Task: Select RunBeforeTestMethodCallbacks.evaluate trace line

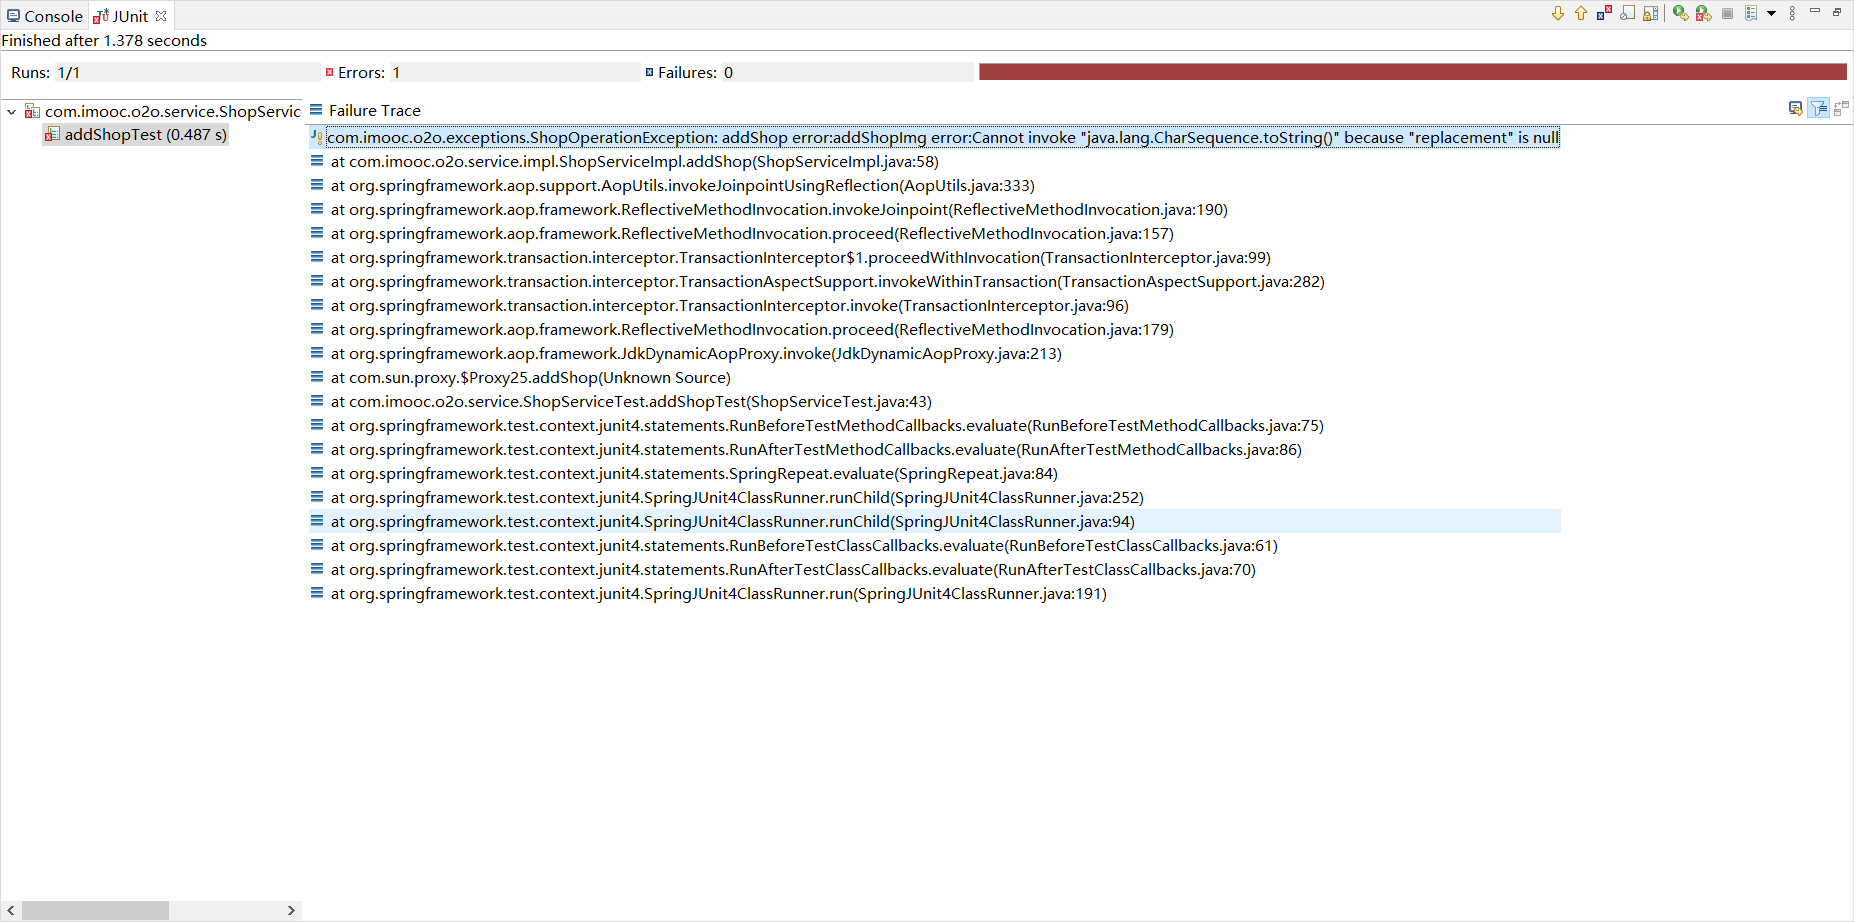Action: (827, 425)
